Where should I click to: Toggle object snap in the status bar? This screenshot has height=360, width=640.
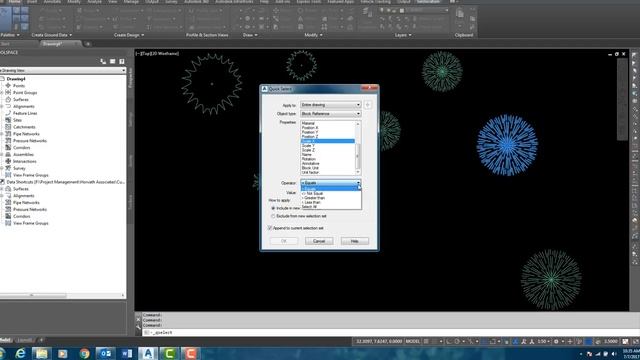coord(493,341)
